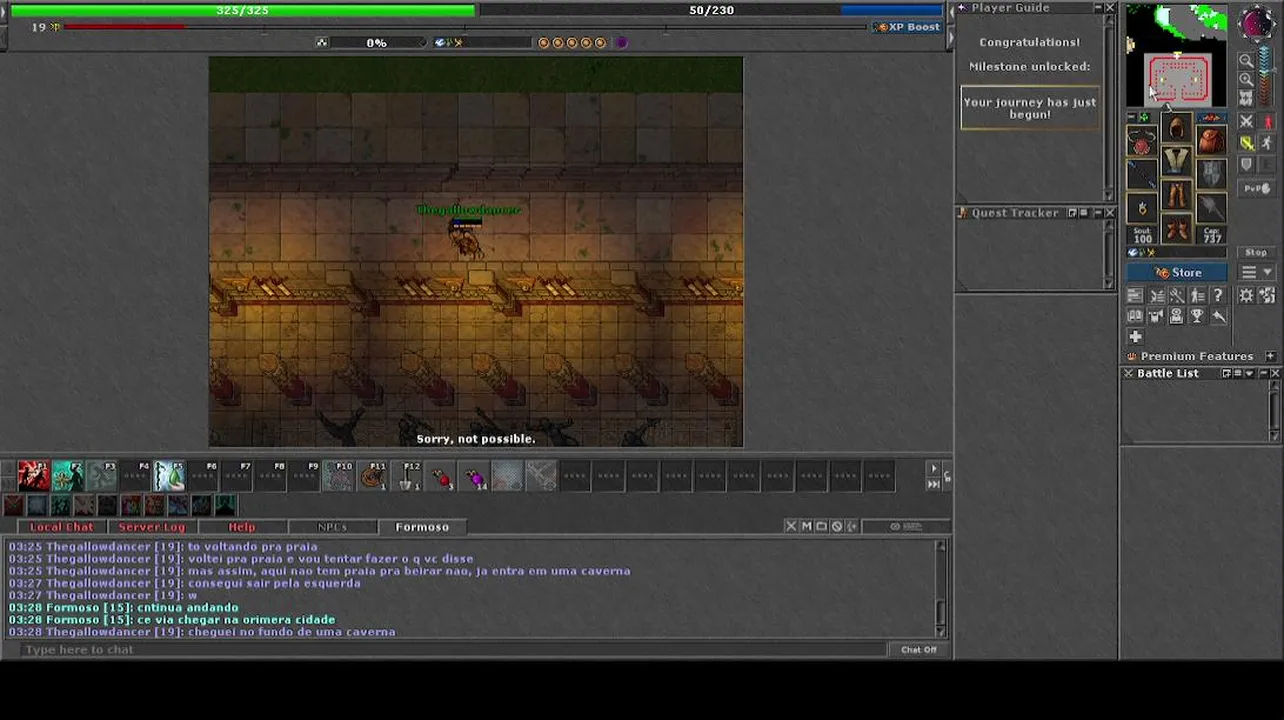Toggle balanced fight mode
1284x720 pixels.
1247,143
